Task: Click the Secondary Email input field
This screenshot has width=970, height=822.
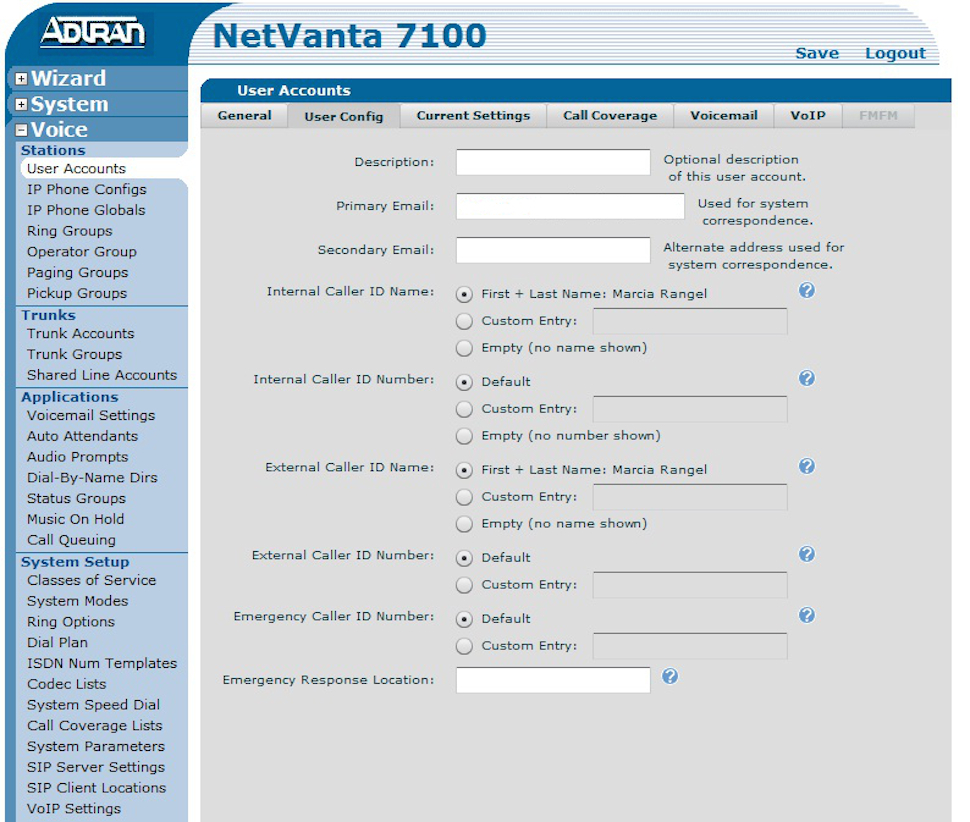Action: coord(553,250)
